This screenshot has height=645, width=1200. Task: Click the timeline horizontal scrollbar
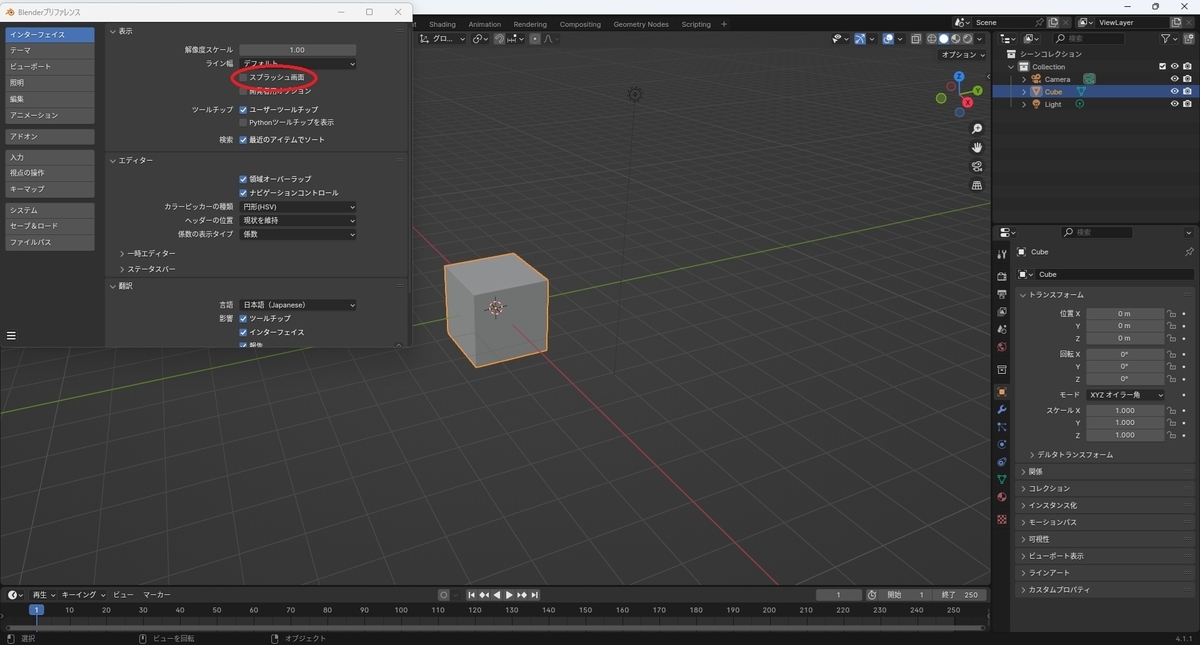(x=495, y=627)
